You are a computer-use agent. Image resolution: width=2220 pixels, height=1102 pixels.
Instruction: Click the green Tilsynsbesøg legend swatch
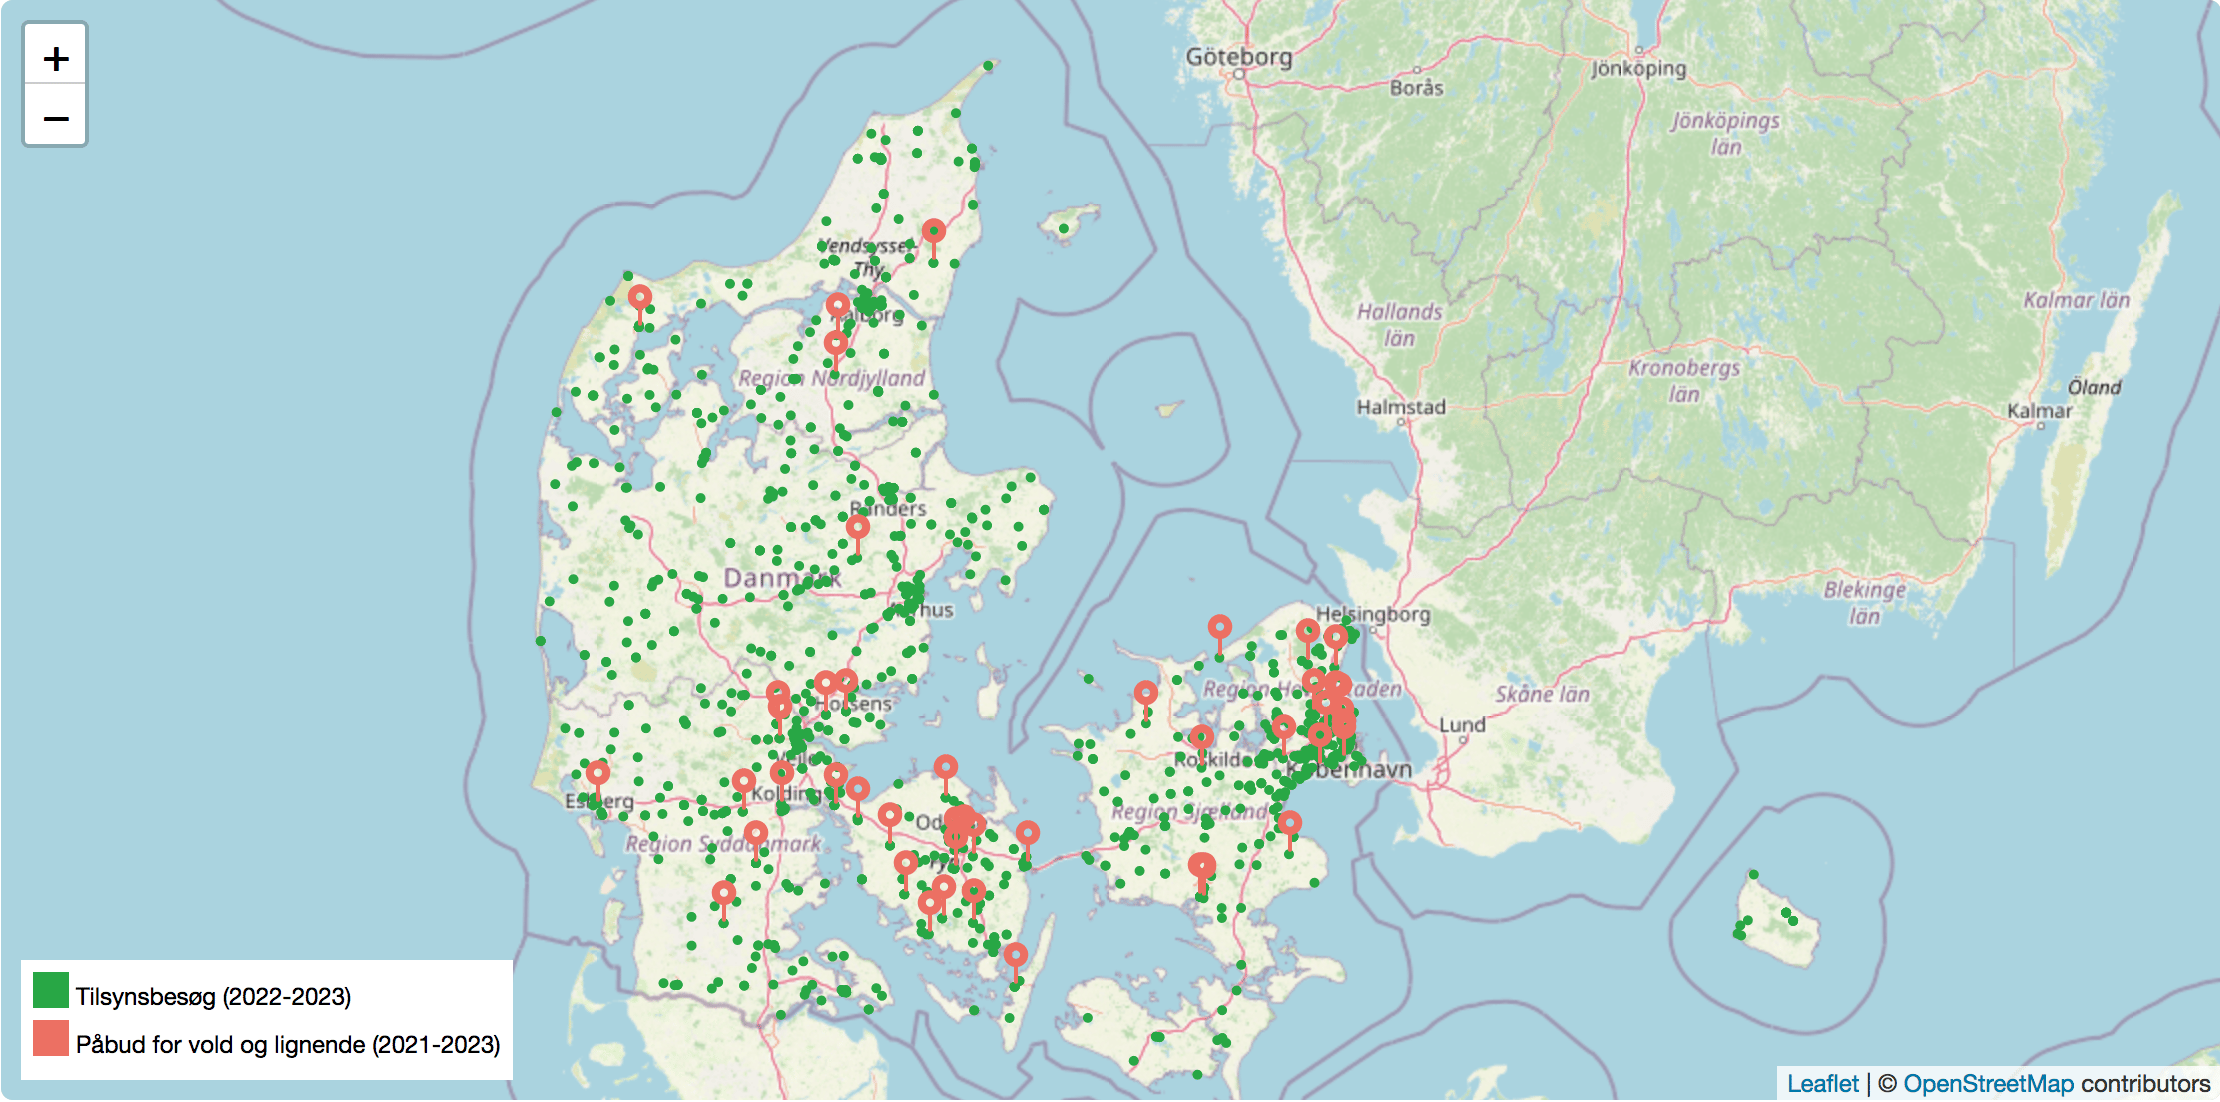click(x=51, y=990)
